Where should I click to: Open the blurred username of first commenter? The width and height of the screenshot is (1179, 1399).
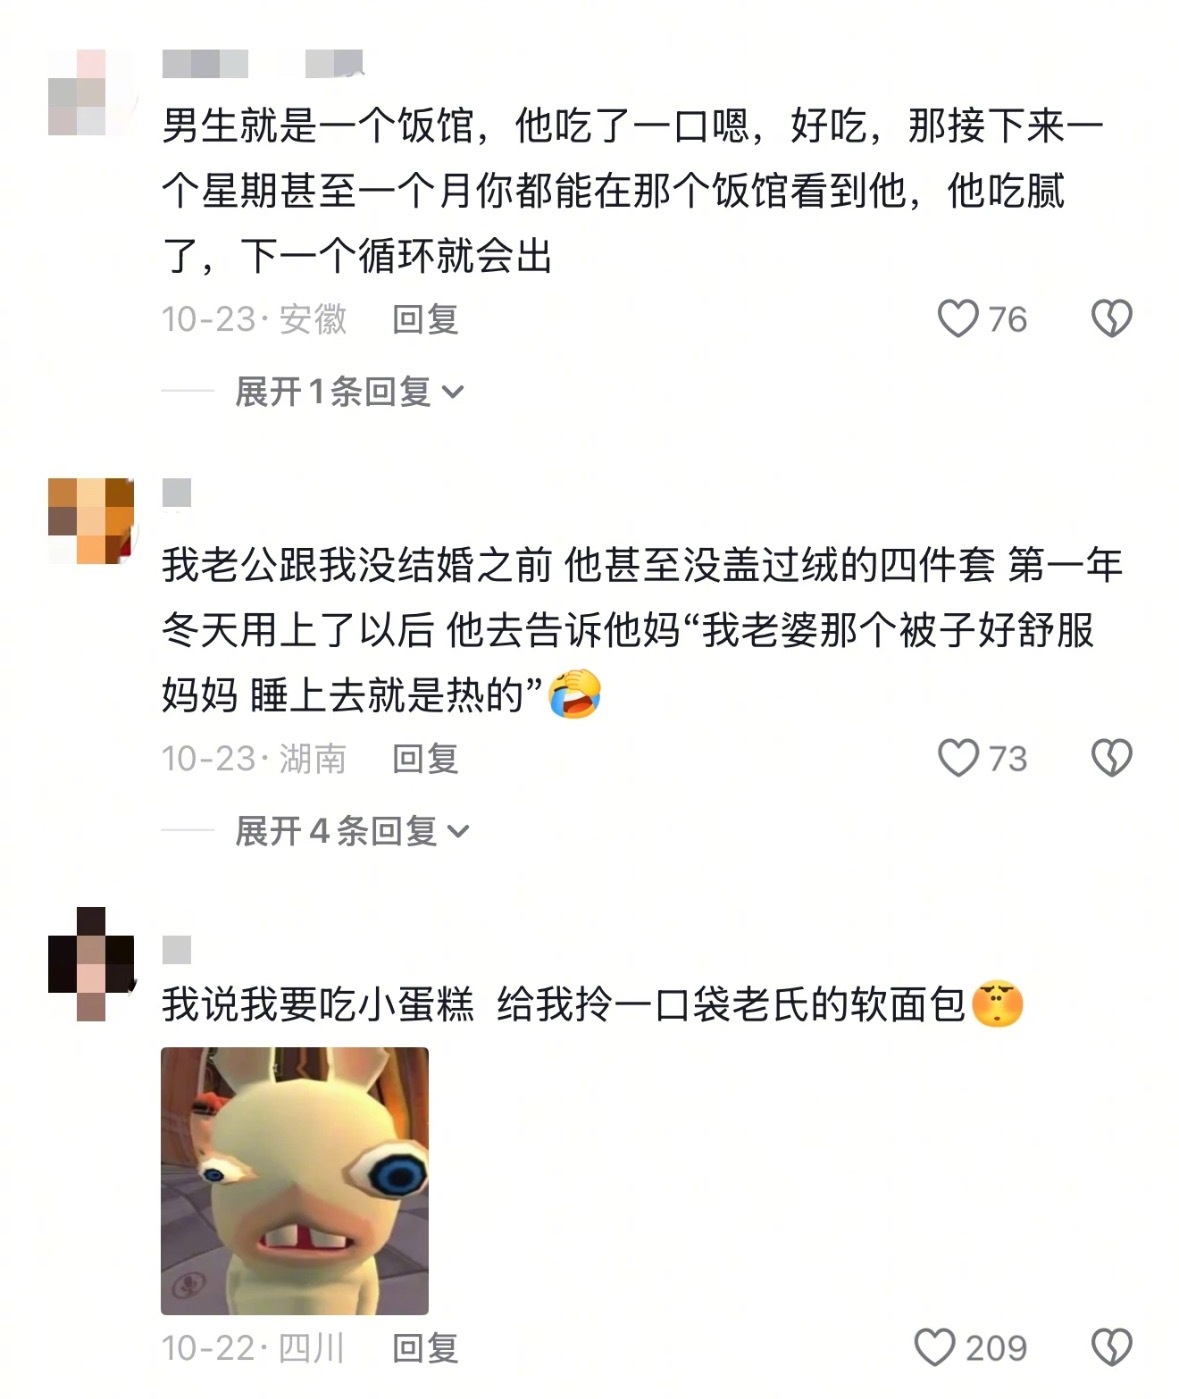[x=262, y=63]
